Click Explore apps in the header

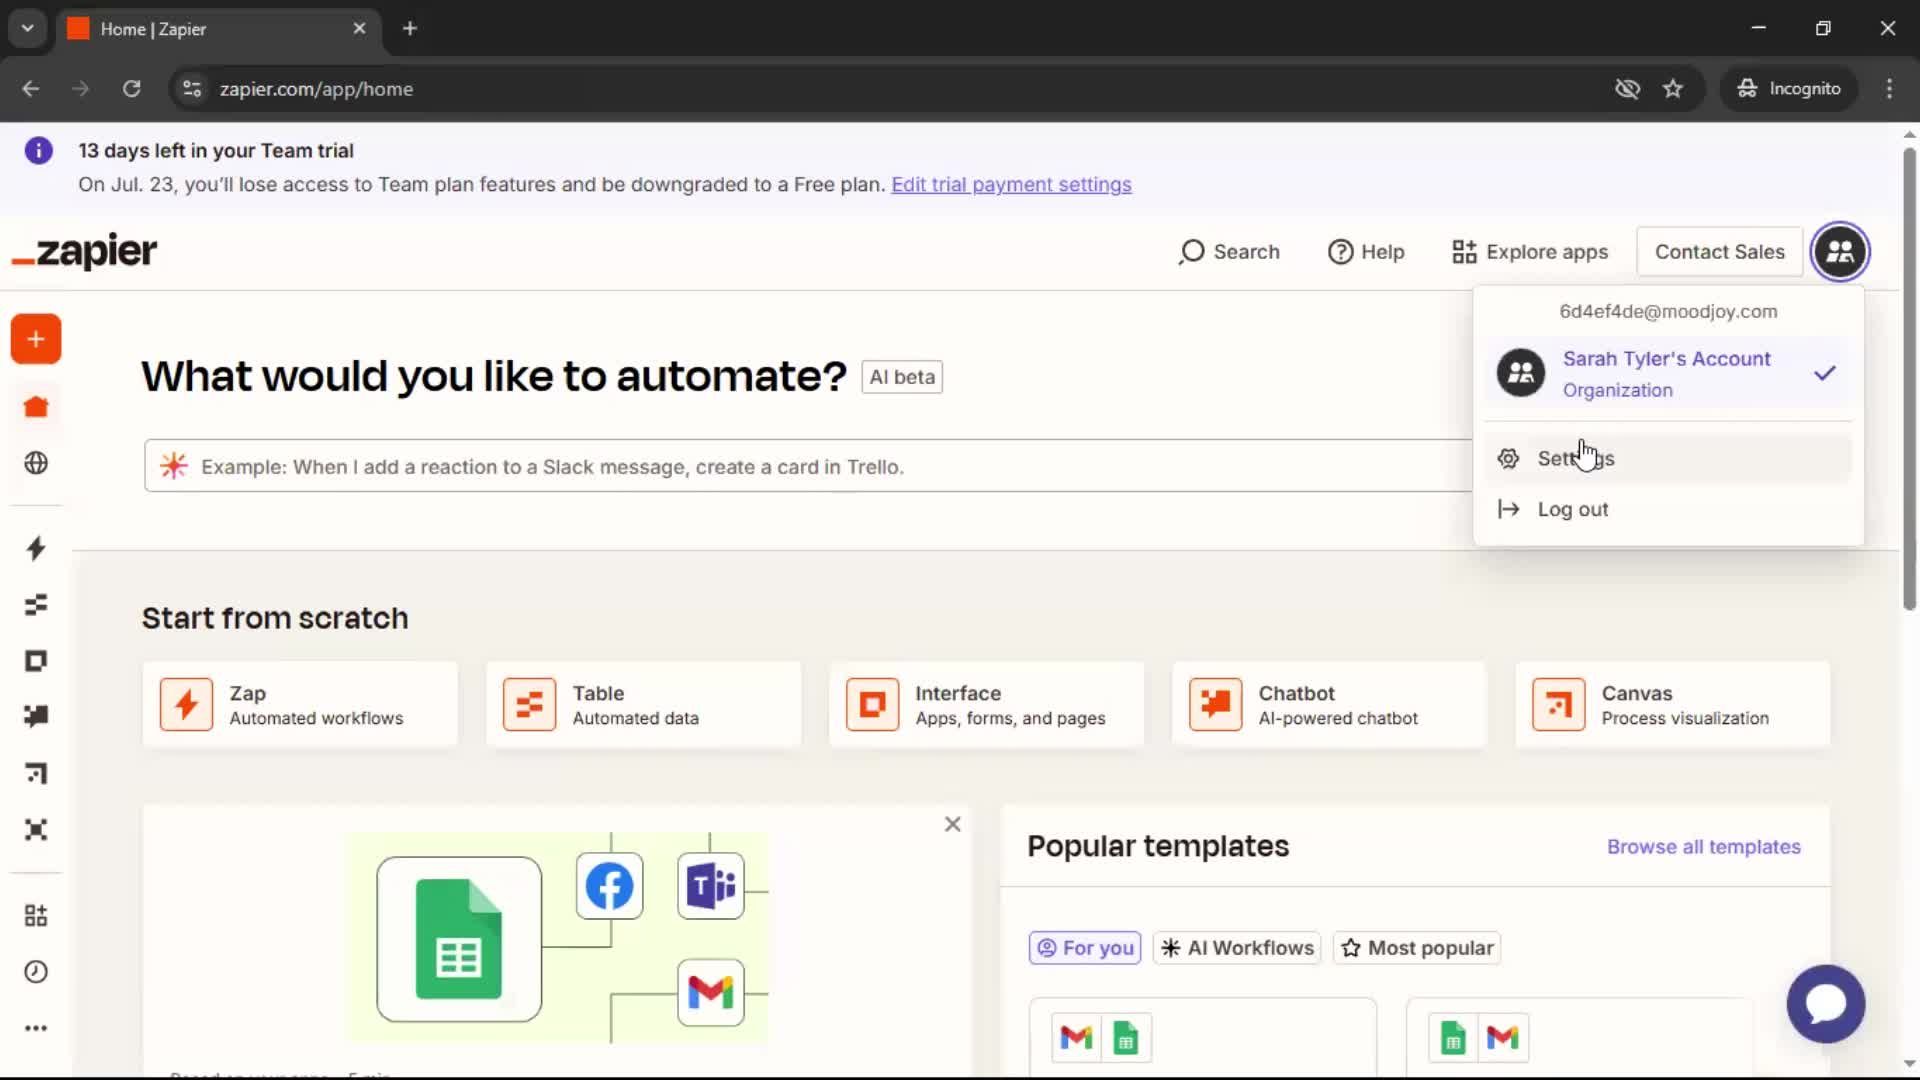[1530, 252]
